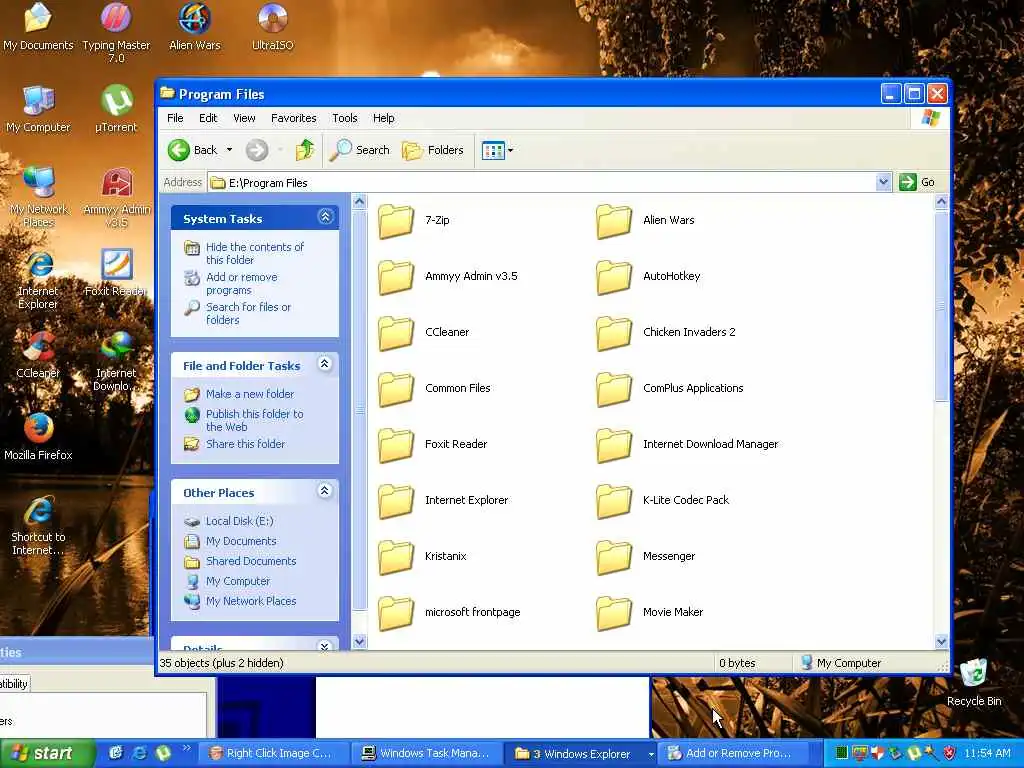Go to My Computer in Other Places
The width and height of the screenshot is (1024, 768).
coord(238,581)
